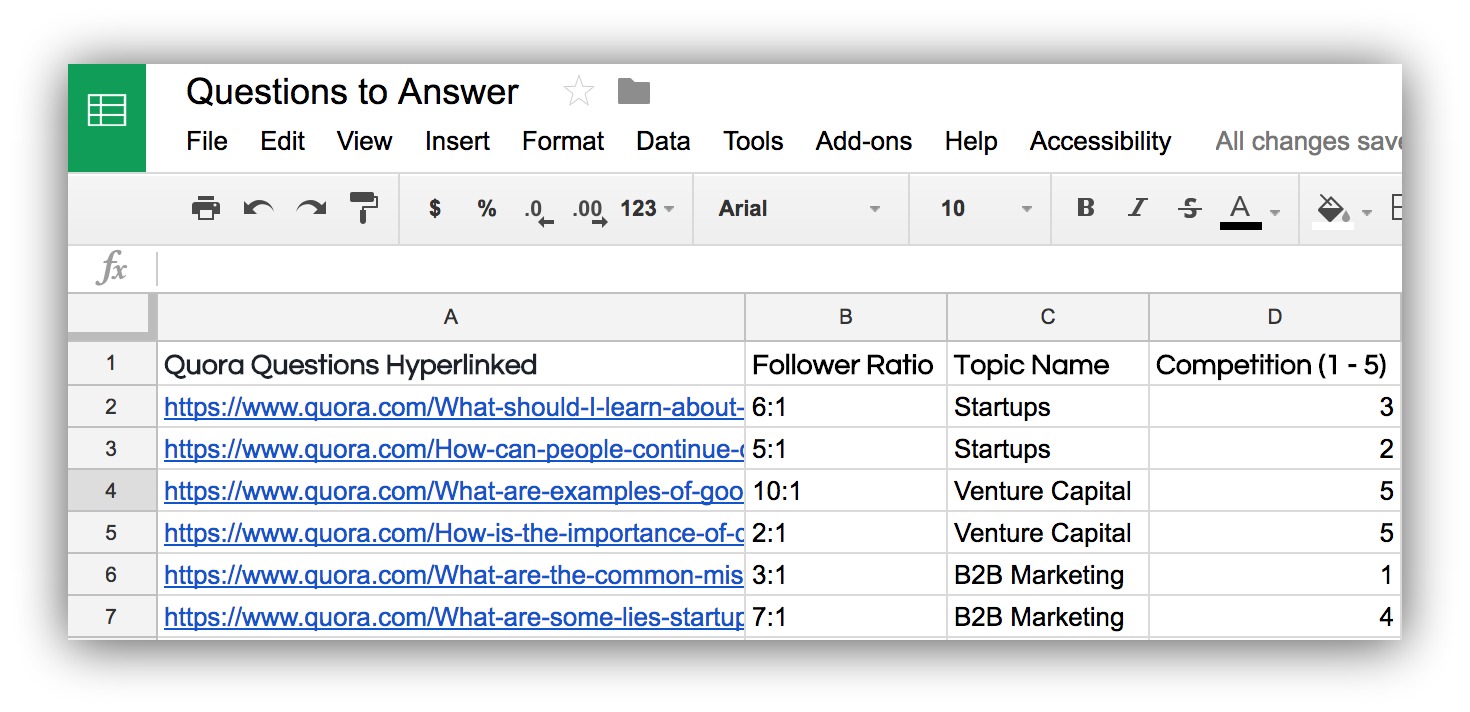Select row 4 header

111,491
